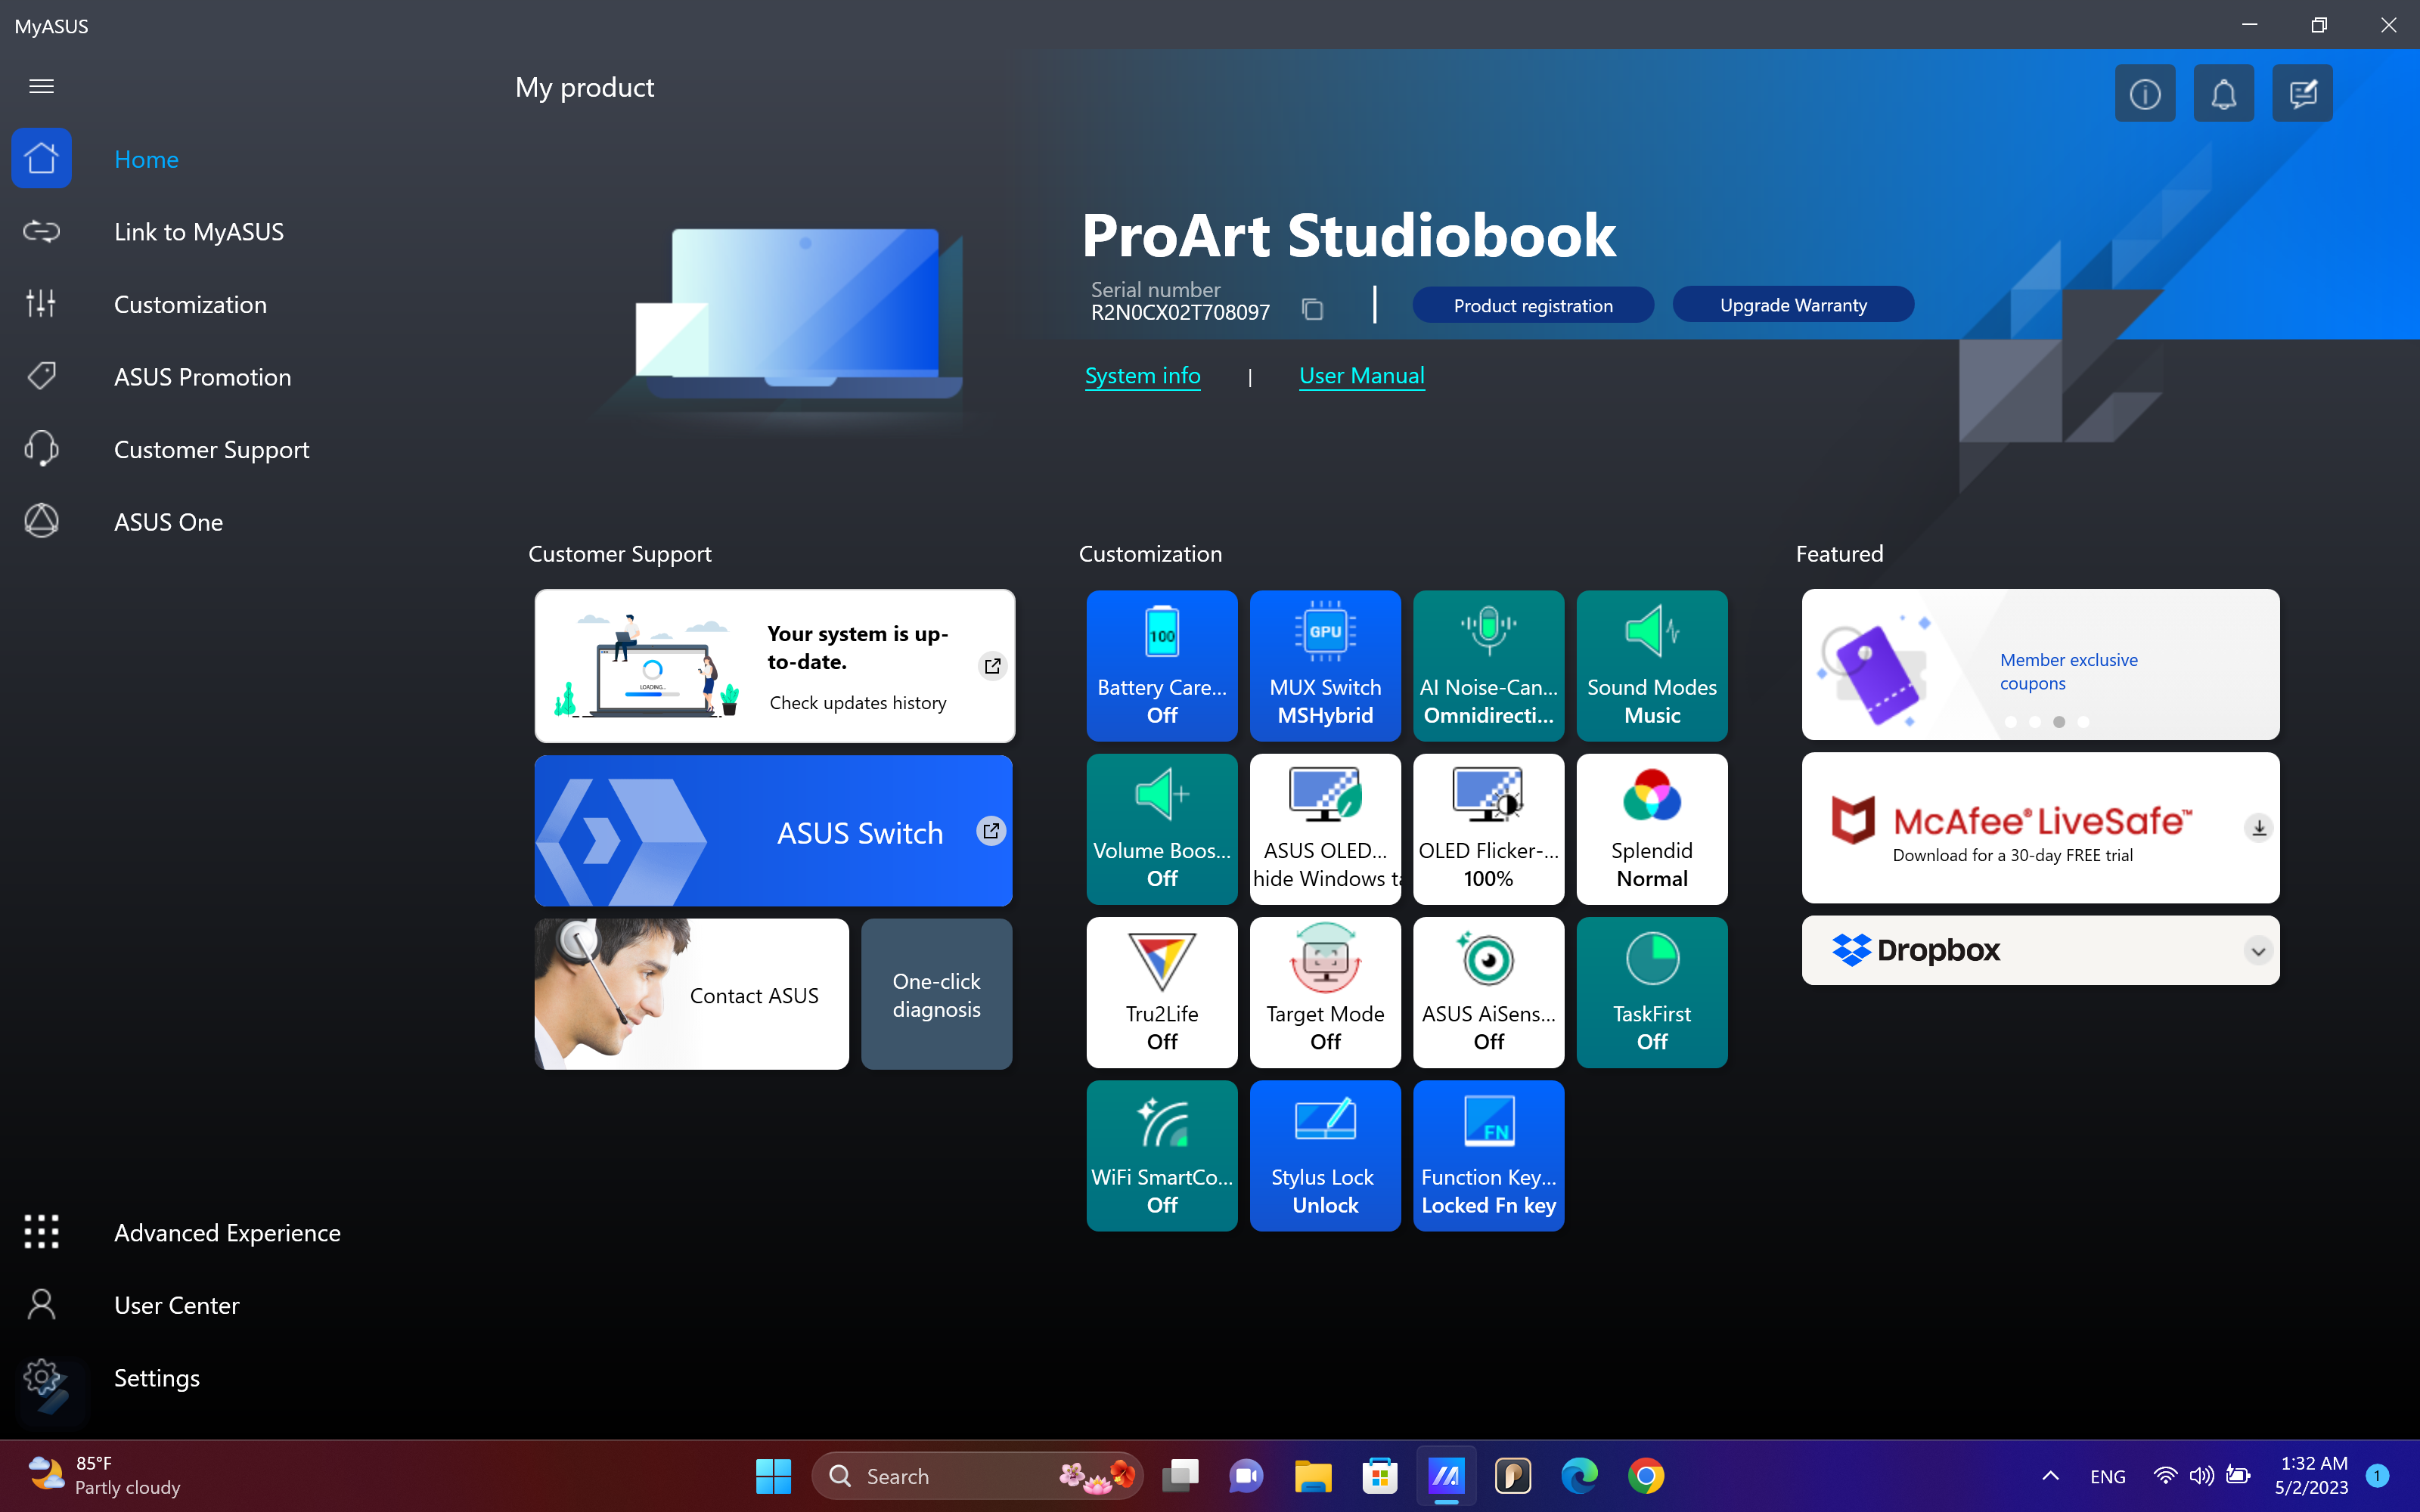Screen dimensions: 2420x1512
Task: Click the One-click diagnosis button
Action: (936, 994)
